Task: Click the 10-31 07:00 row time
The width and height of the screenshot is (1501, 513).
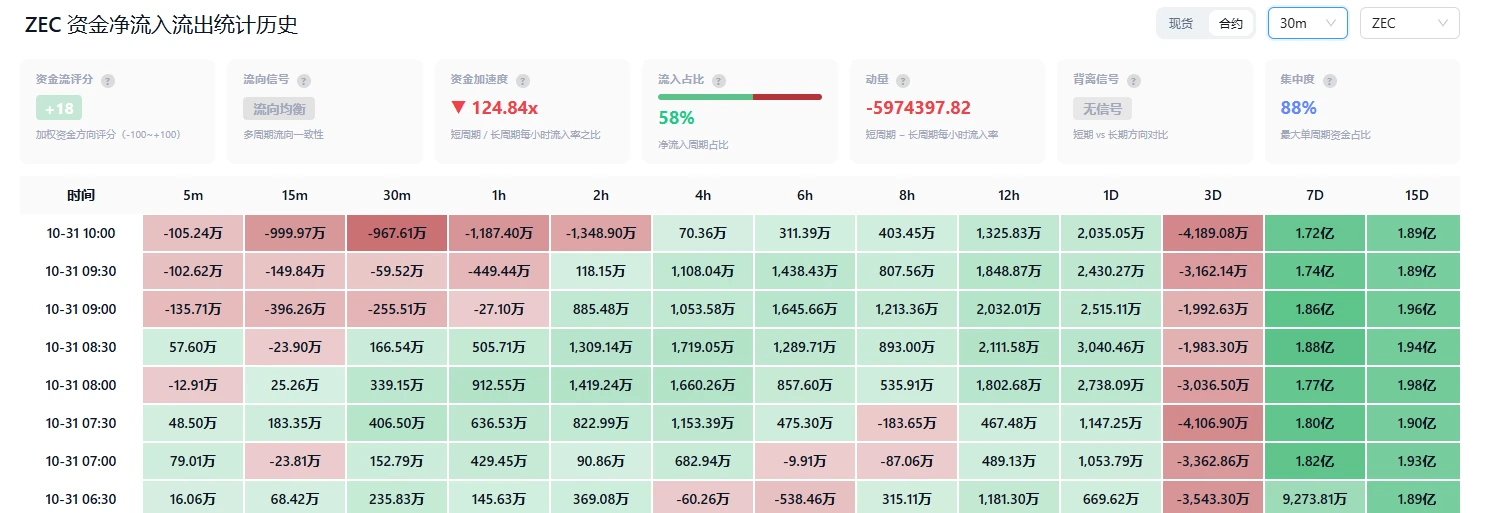Action: 81,461
